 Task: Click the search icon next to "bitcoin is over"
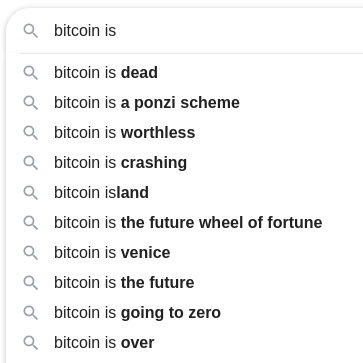click(31, 343)
